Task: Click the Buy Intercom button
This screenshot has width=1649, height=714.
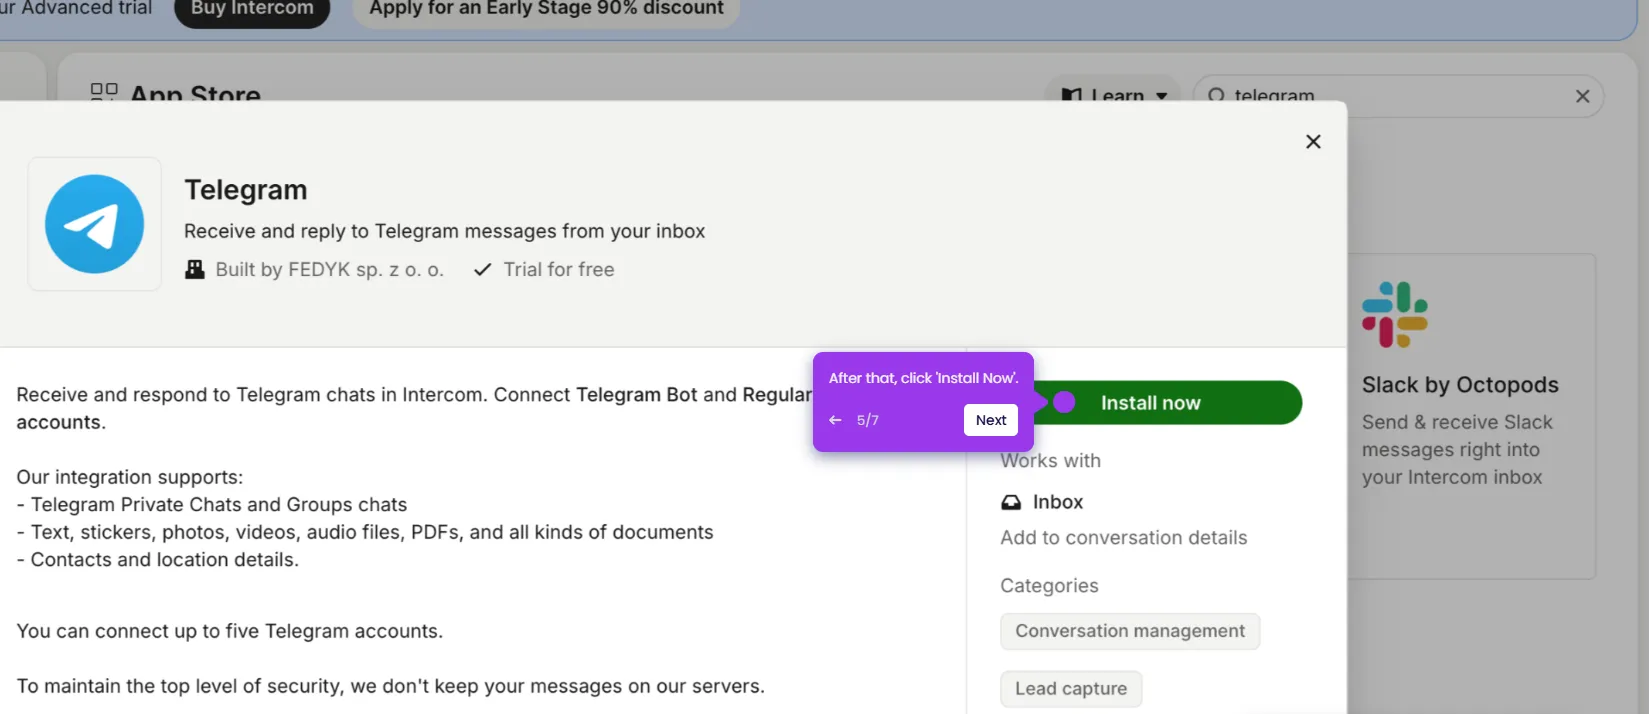Action: click(252, 8)
